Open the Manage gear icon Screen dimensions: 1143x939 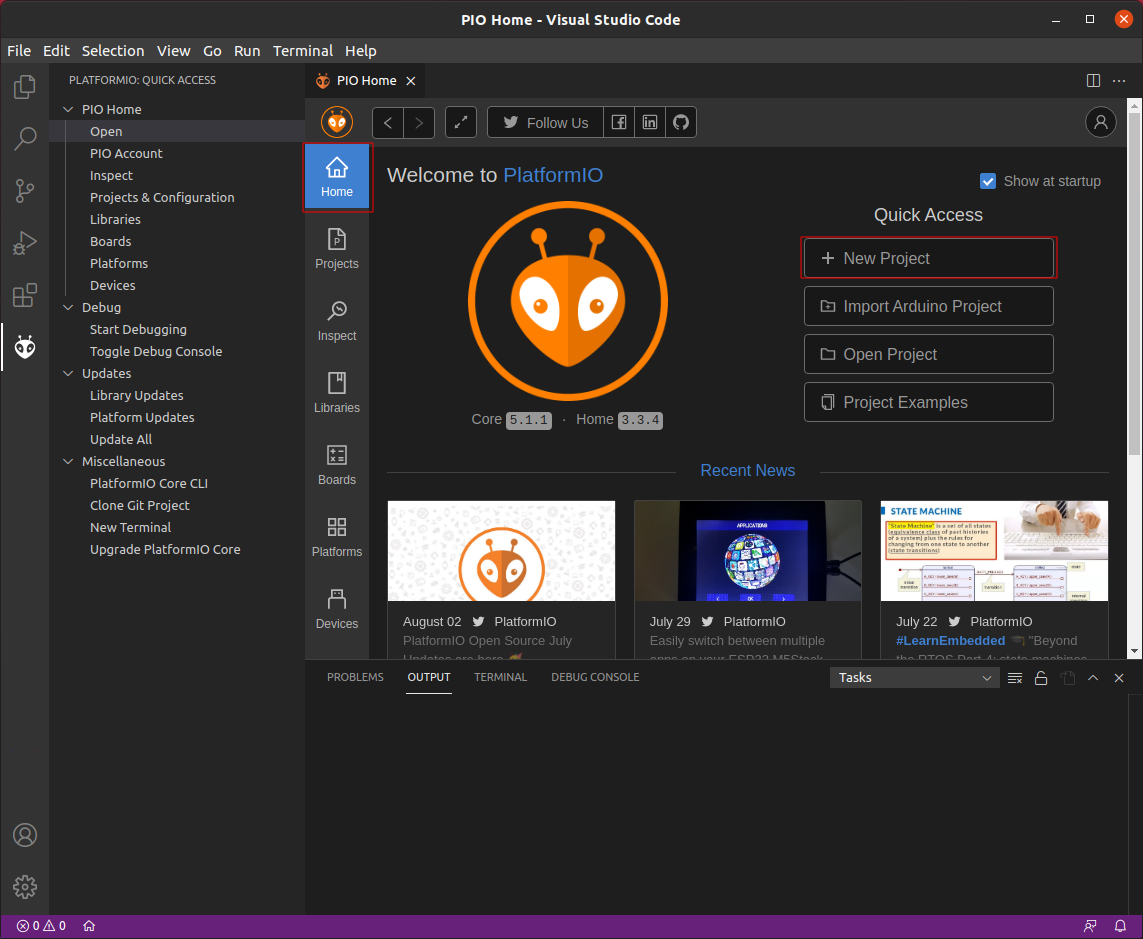tap(25, 887)
